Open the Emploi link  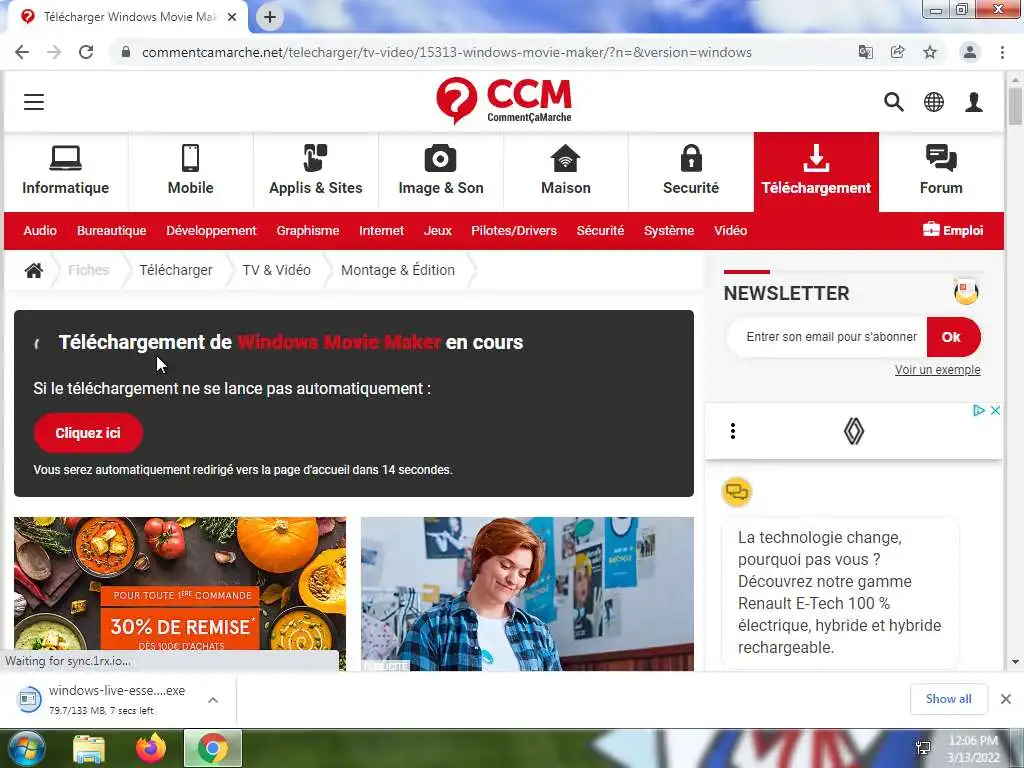953,230
